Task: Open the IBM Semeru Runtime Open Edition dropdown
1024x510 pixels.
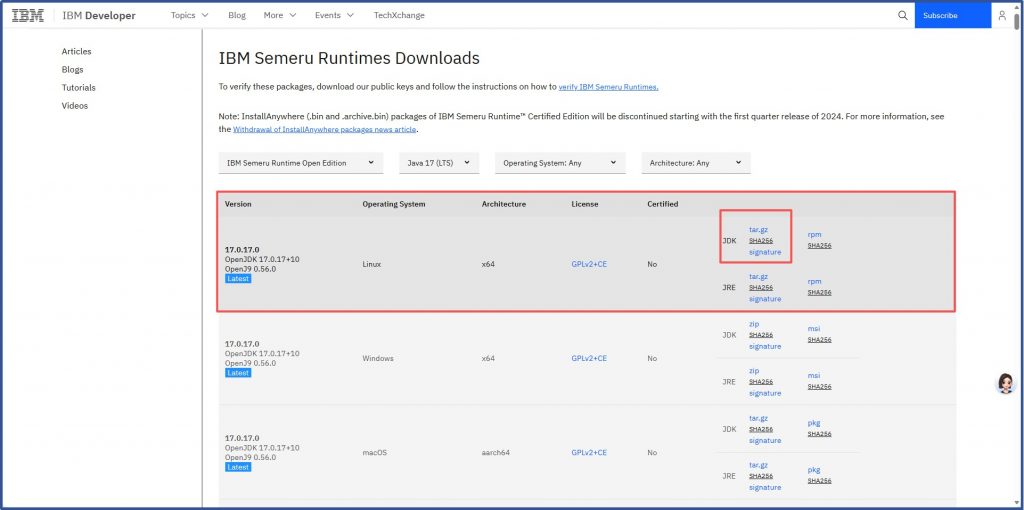Action: [300, 163]
